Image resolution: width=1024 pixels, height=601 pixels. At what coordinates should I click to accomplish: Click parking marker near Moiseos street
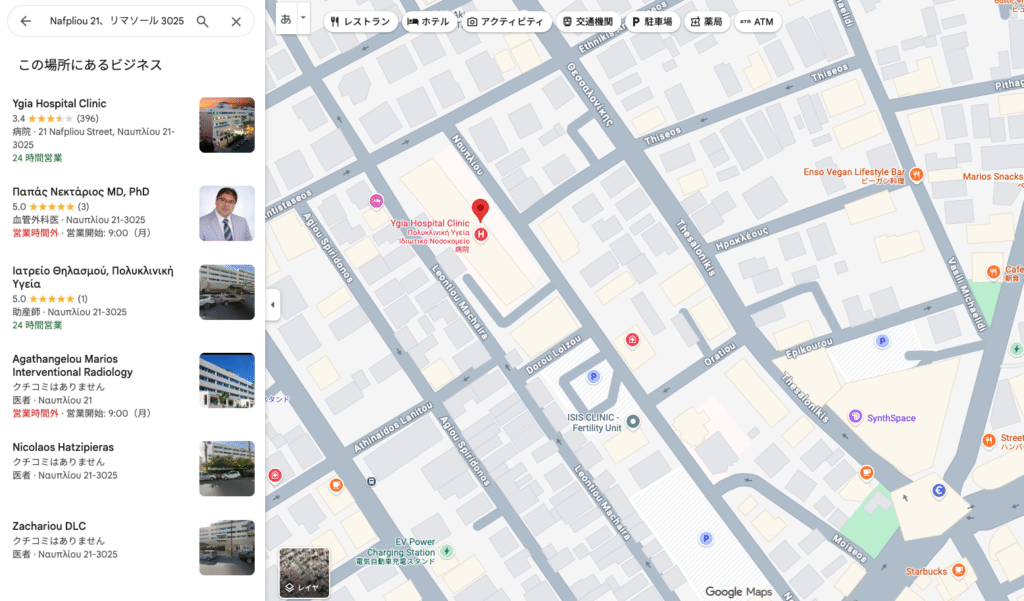[705, 539]
